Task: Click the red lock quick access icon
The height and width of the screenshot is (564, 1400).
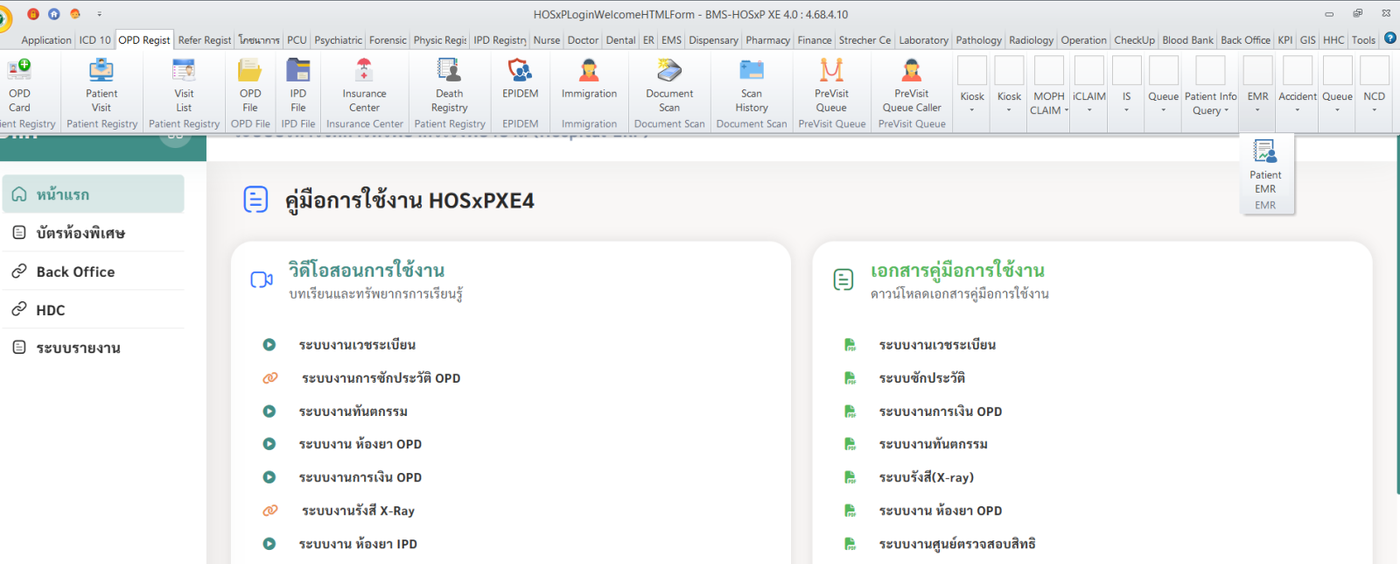Action: [x=33, y=14]
